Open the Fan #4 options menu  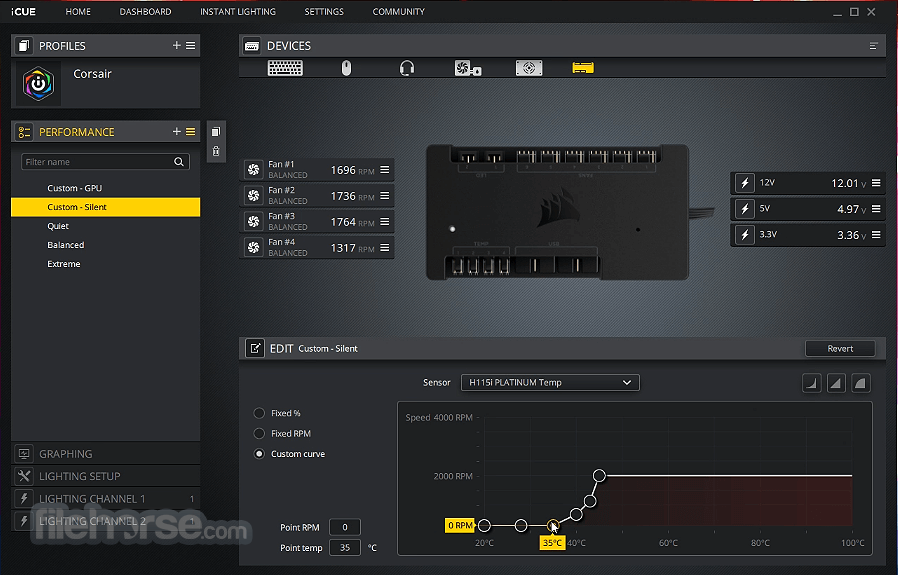click(x=385, y=247)
